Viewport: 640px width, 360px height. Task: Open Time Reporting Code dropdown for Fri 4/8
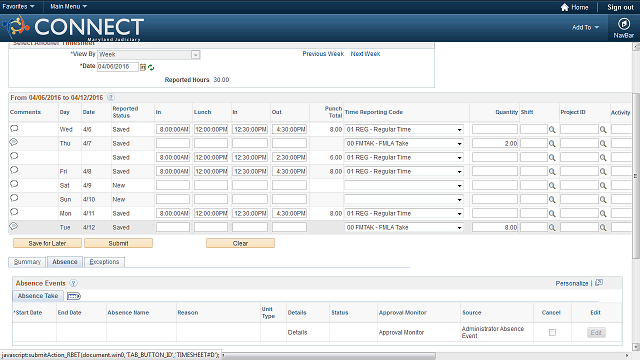pyautogui.click(x=404, y=171)
